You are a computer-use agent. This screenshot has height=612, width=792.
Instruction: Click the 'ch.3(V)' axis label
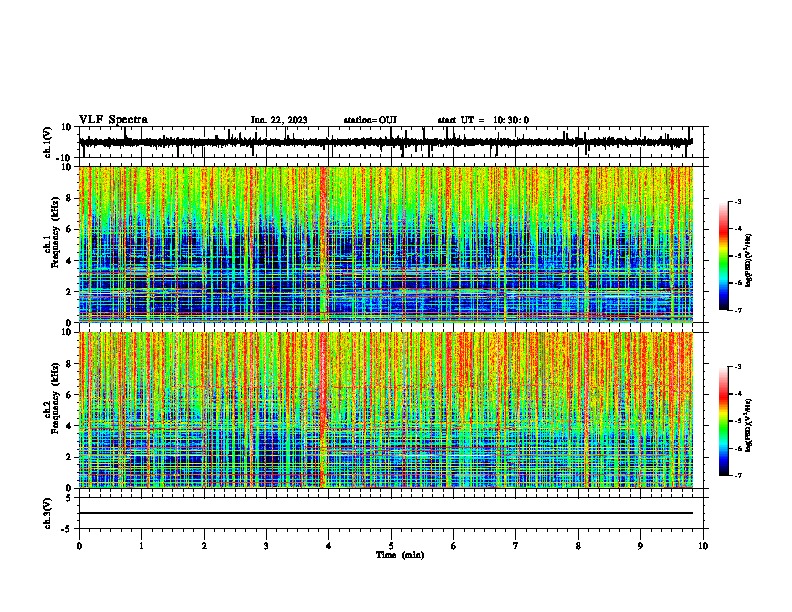[48, 514]
